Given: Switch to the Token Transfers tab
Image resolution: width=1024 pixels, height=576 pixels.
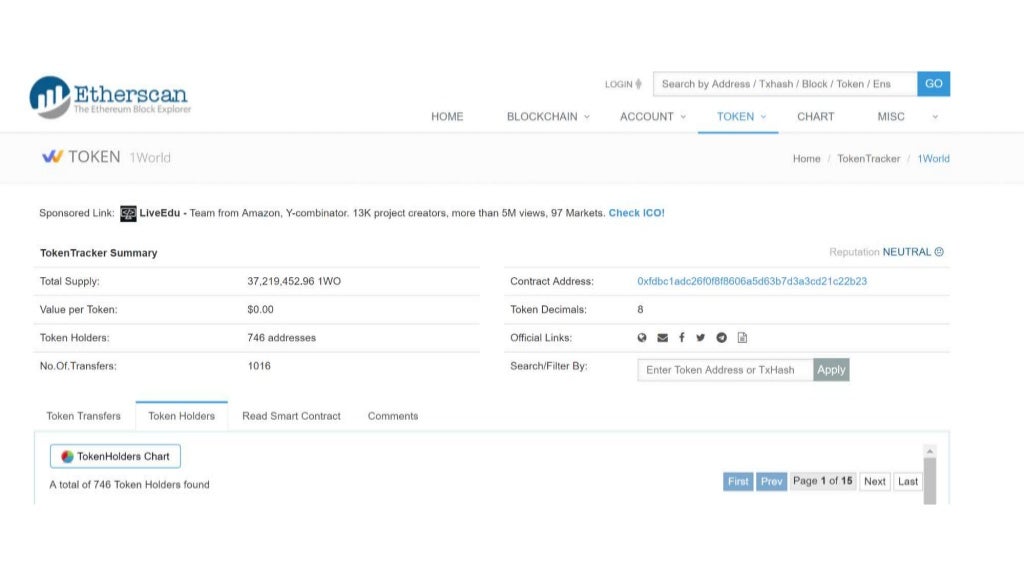Looking at the screenshot, I should click(84, 416).
